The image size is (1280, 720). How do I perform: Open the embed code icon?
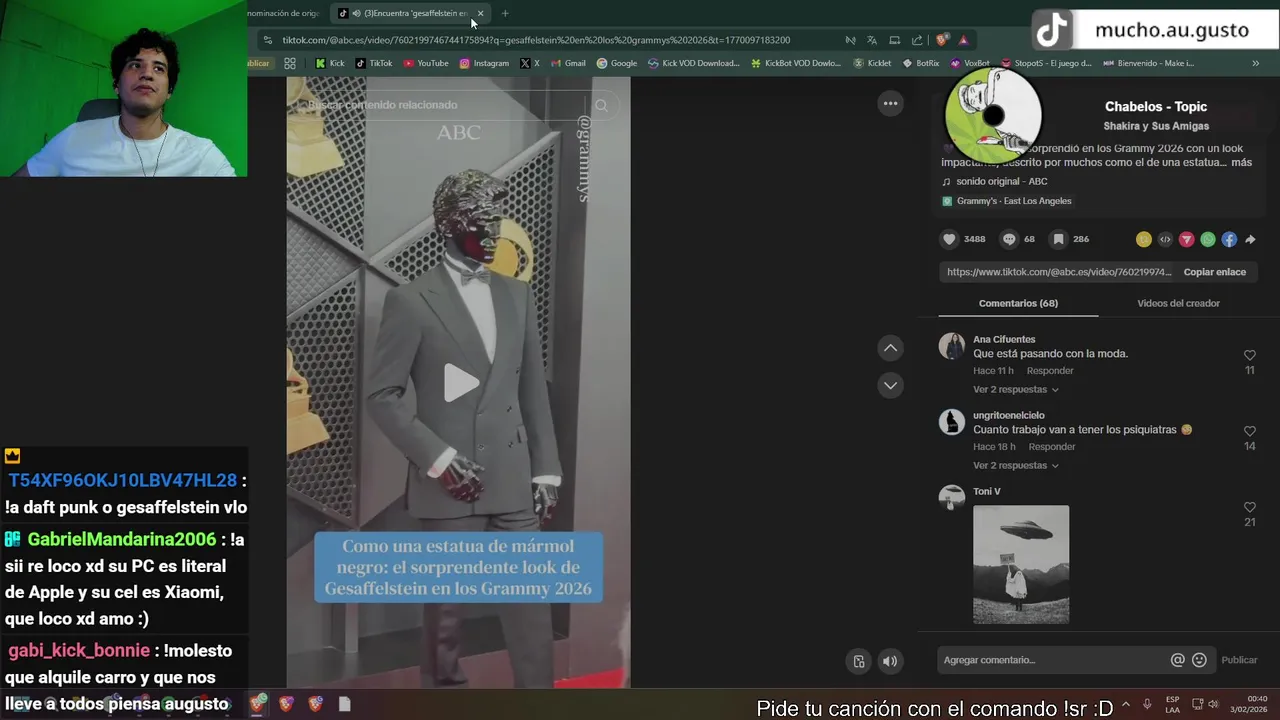1165,239
